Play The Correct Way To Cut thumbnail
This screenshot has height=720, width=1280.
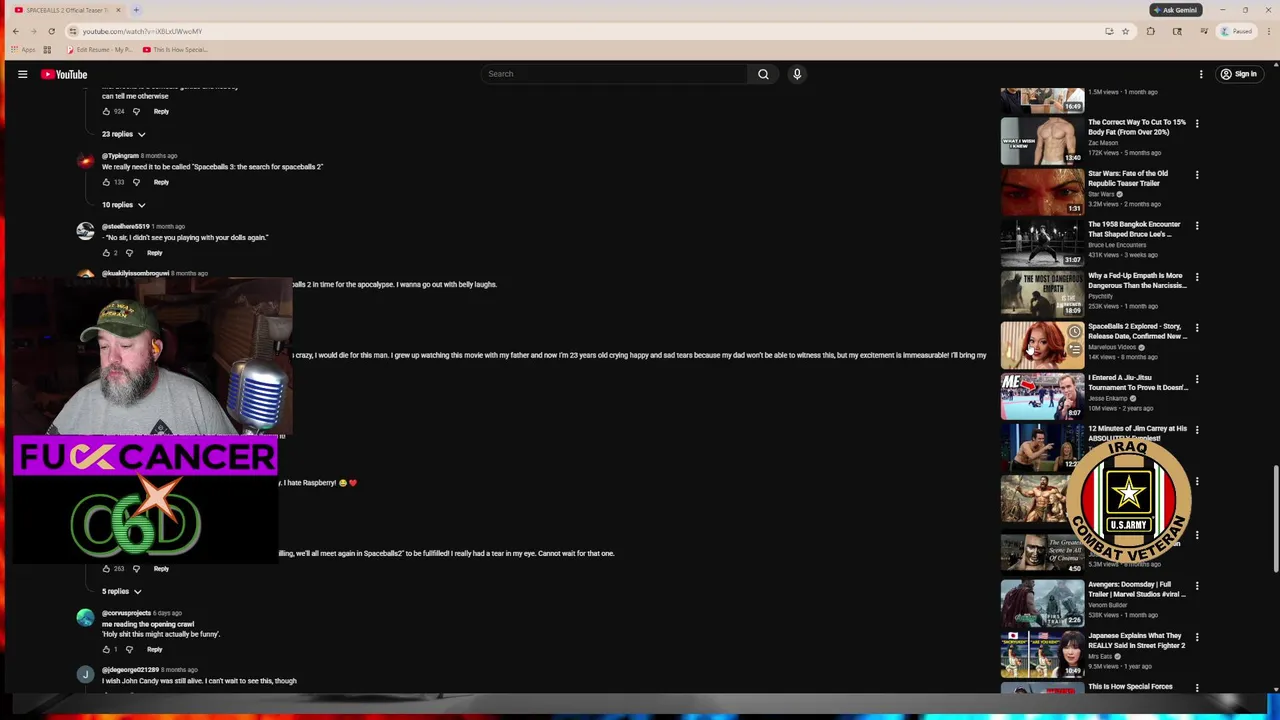[1042, 141]
